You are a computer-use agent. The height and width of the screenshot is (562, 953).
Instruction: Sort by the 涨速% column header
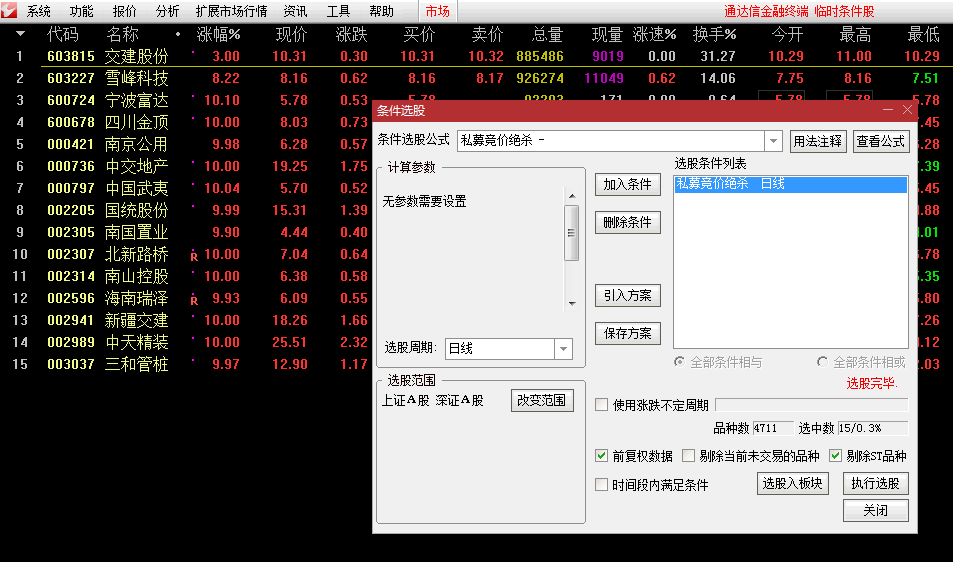click(655, 35)
